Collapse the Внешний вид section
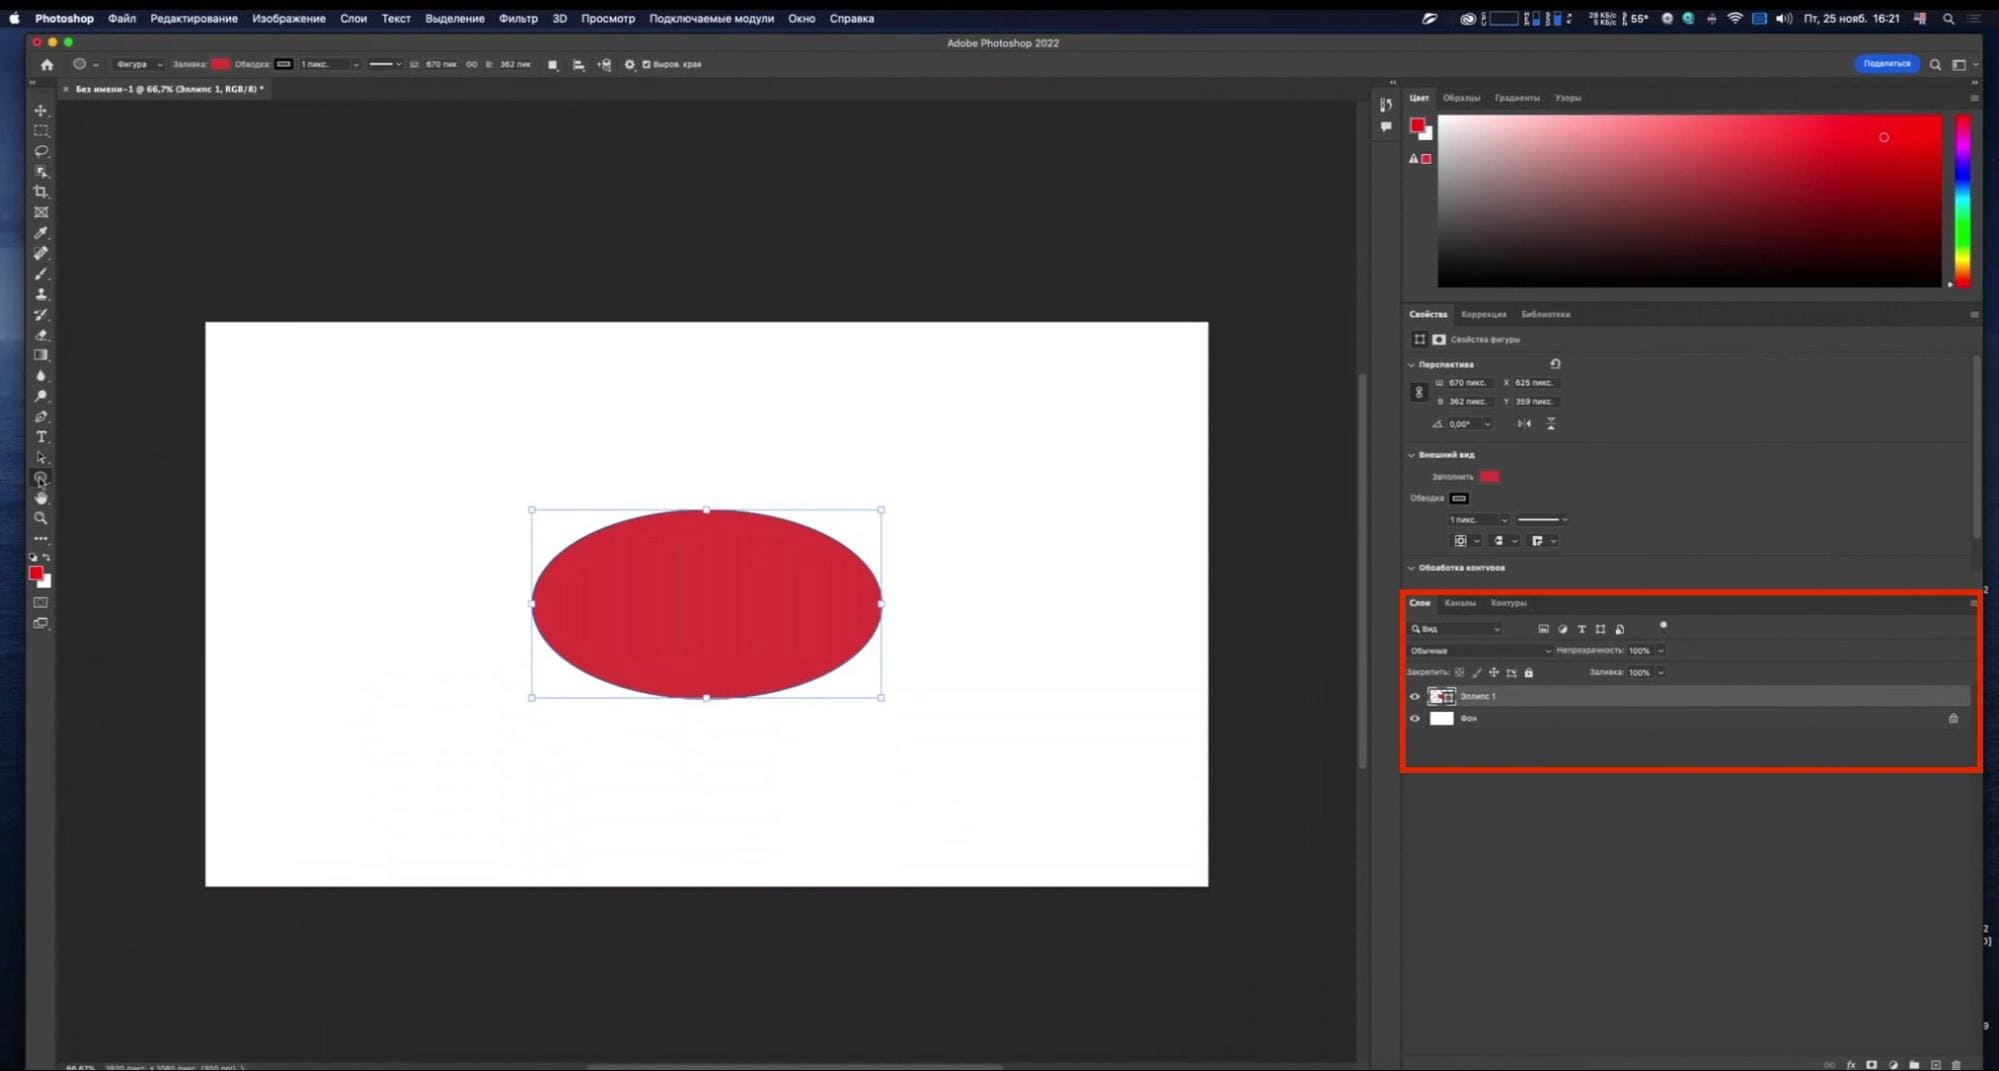1999x1071 pixels. point(1412,455)
